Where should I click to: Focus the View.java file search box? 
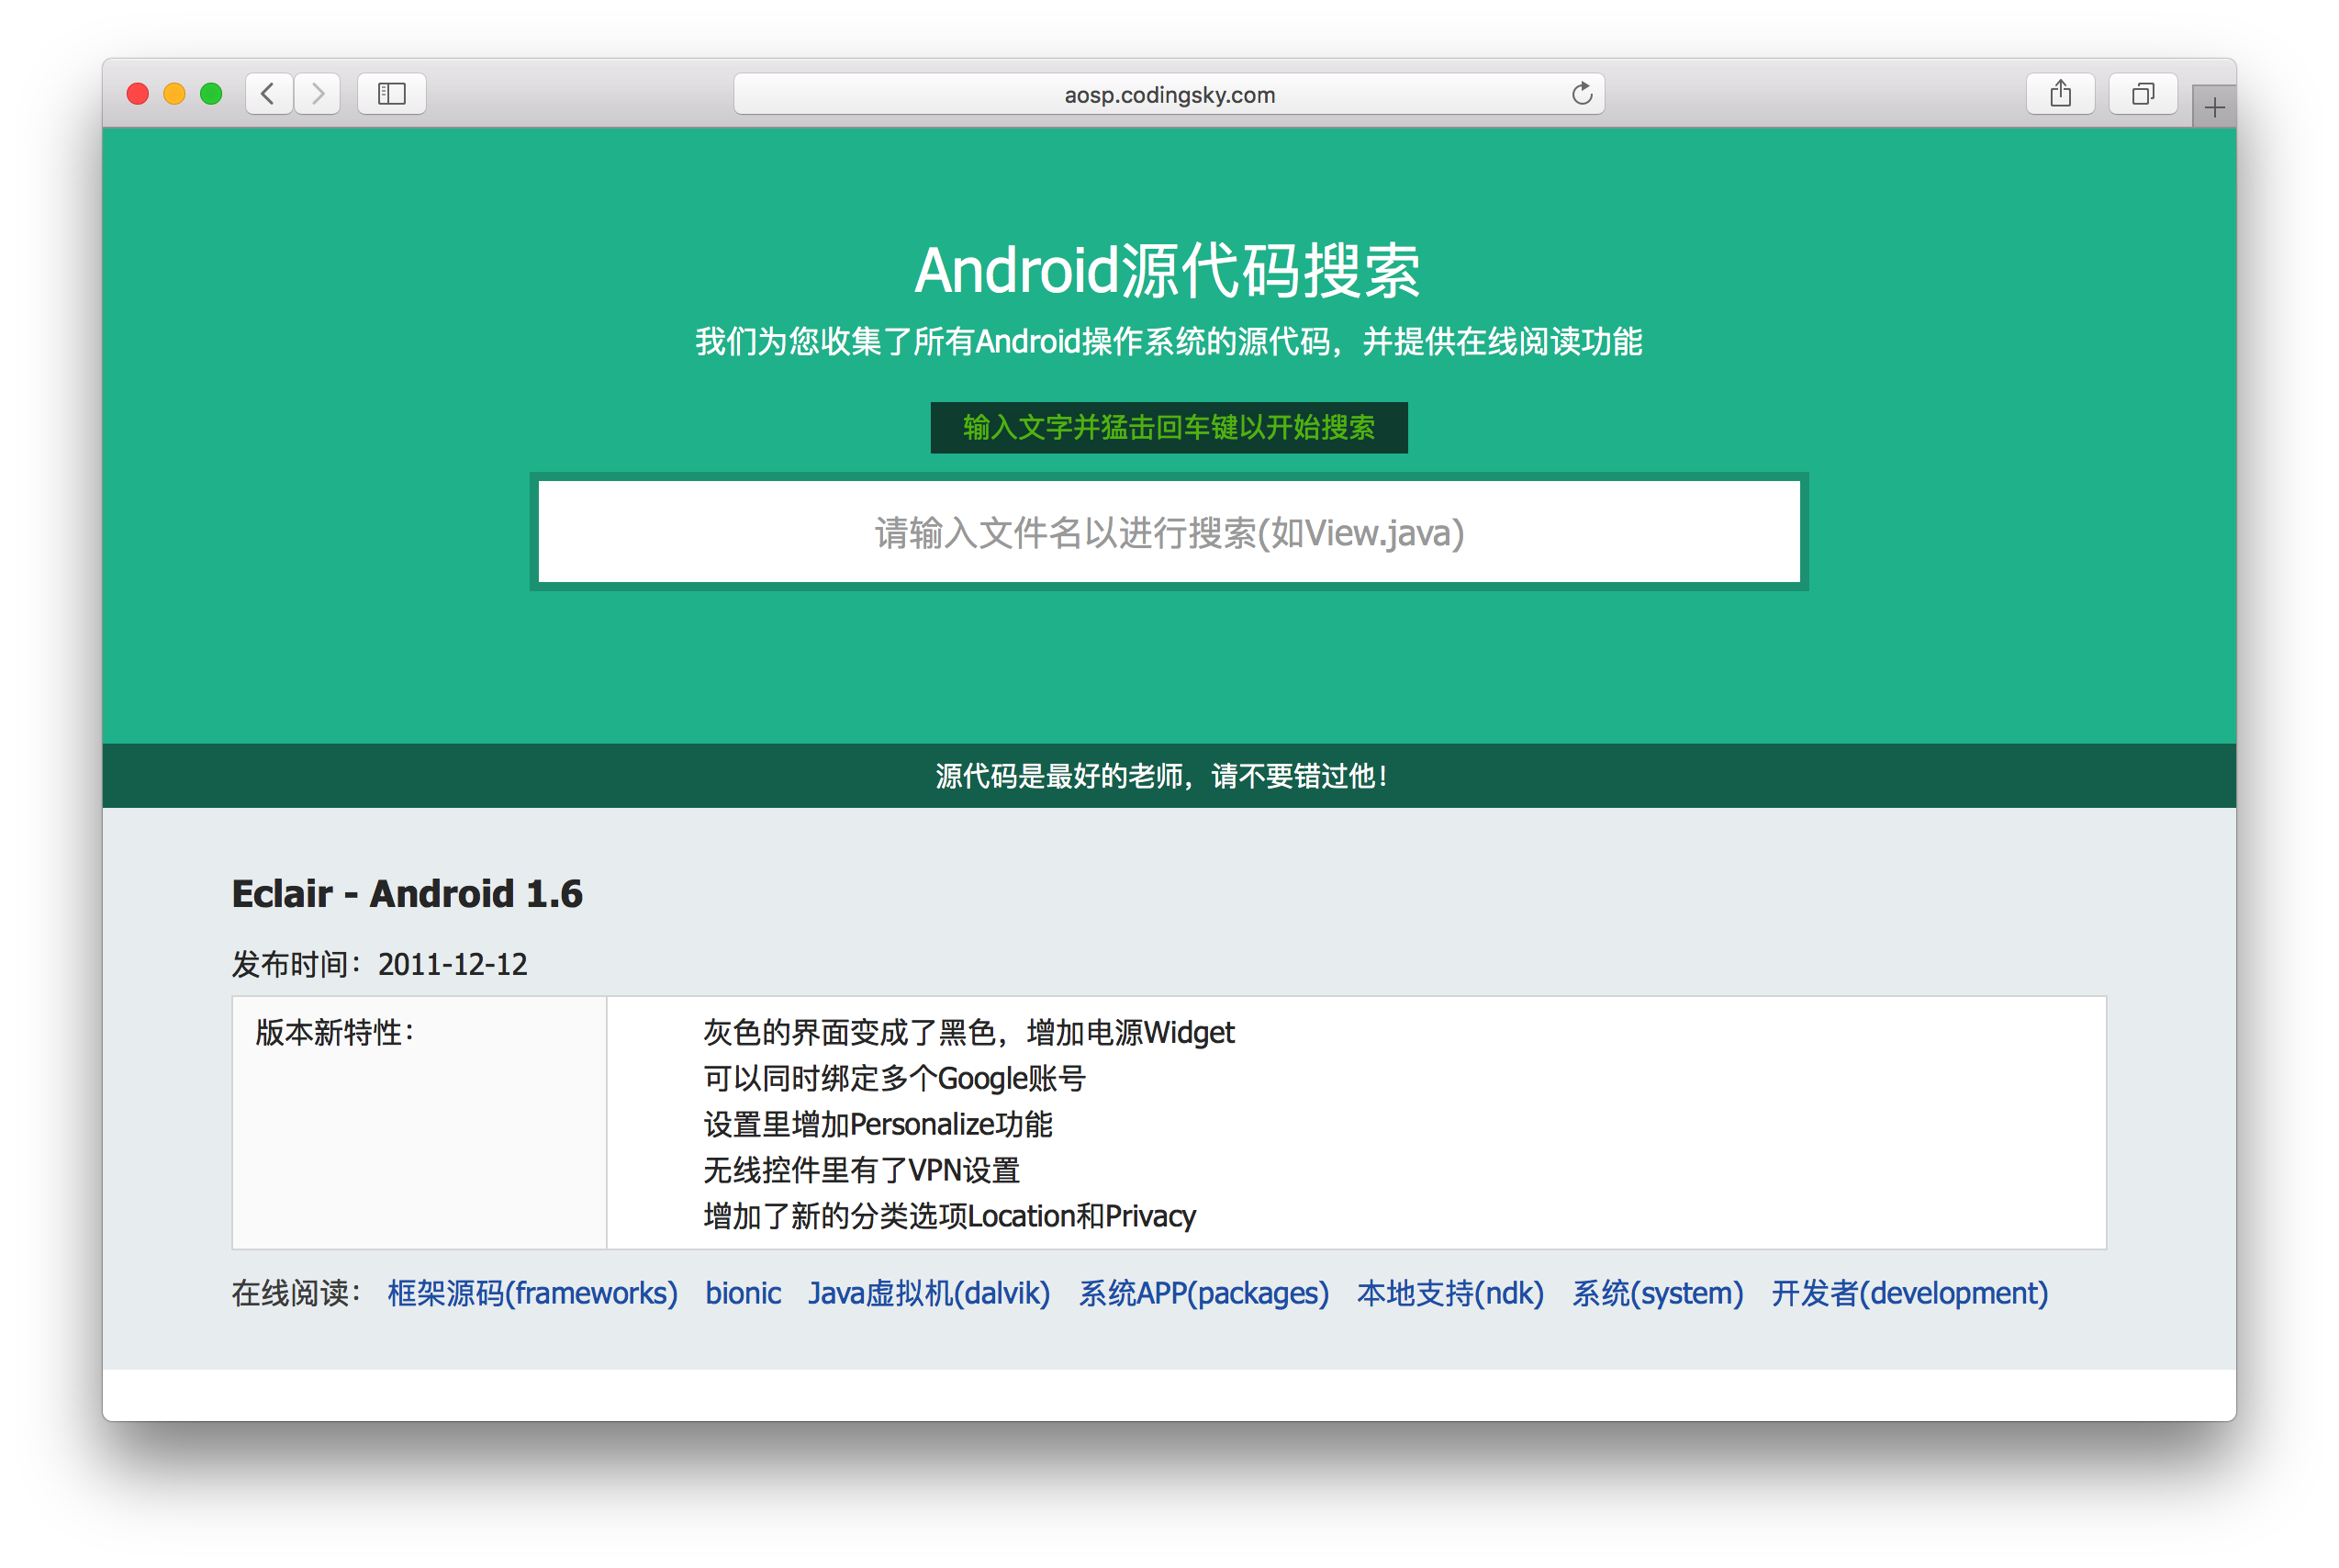click(x=1168, y=532)
